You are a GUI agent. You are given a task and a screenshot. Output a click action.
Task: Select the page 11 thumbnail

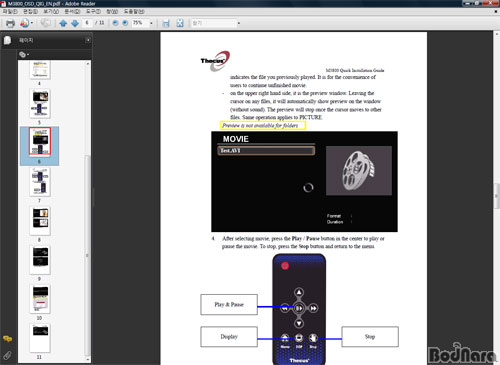coord(40,338)
